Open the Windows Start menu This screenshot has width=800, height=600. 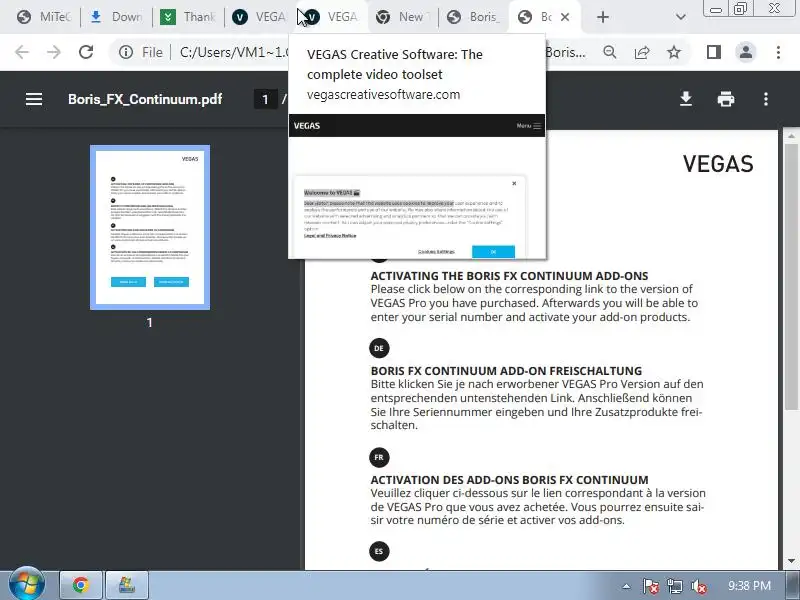(27, 585)
